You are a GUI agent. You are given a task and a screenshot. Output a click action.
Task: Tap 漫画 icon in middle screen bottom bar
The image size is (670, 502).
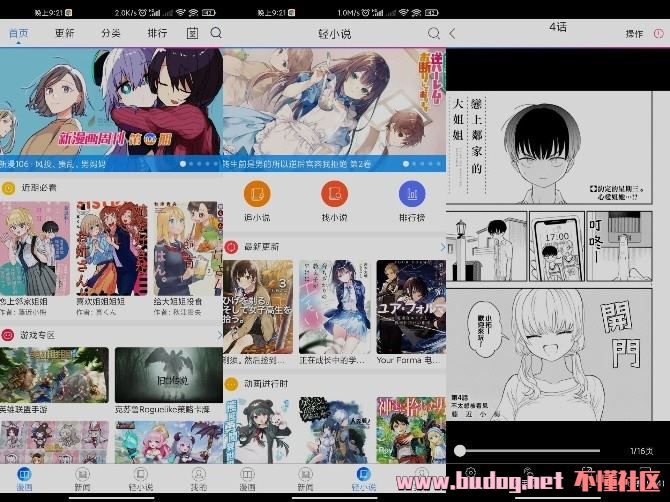tap(247, 474)
